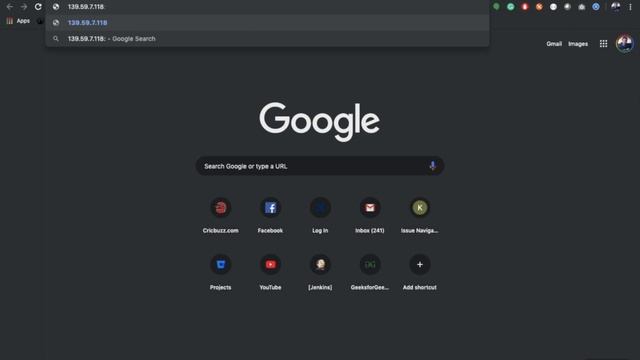Click the Google logo

[x=320, y=122]
